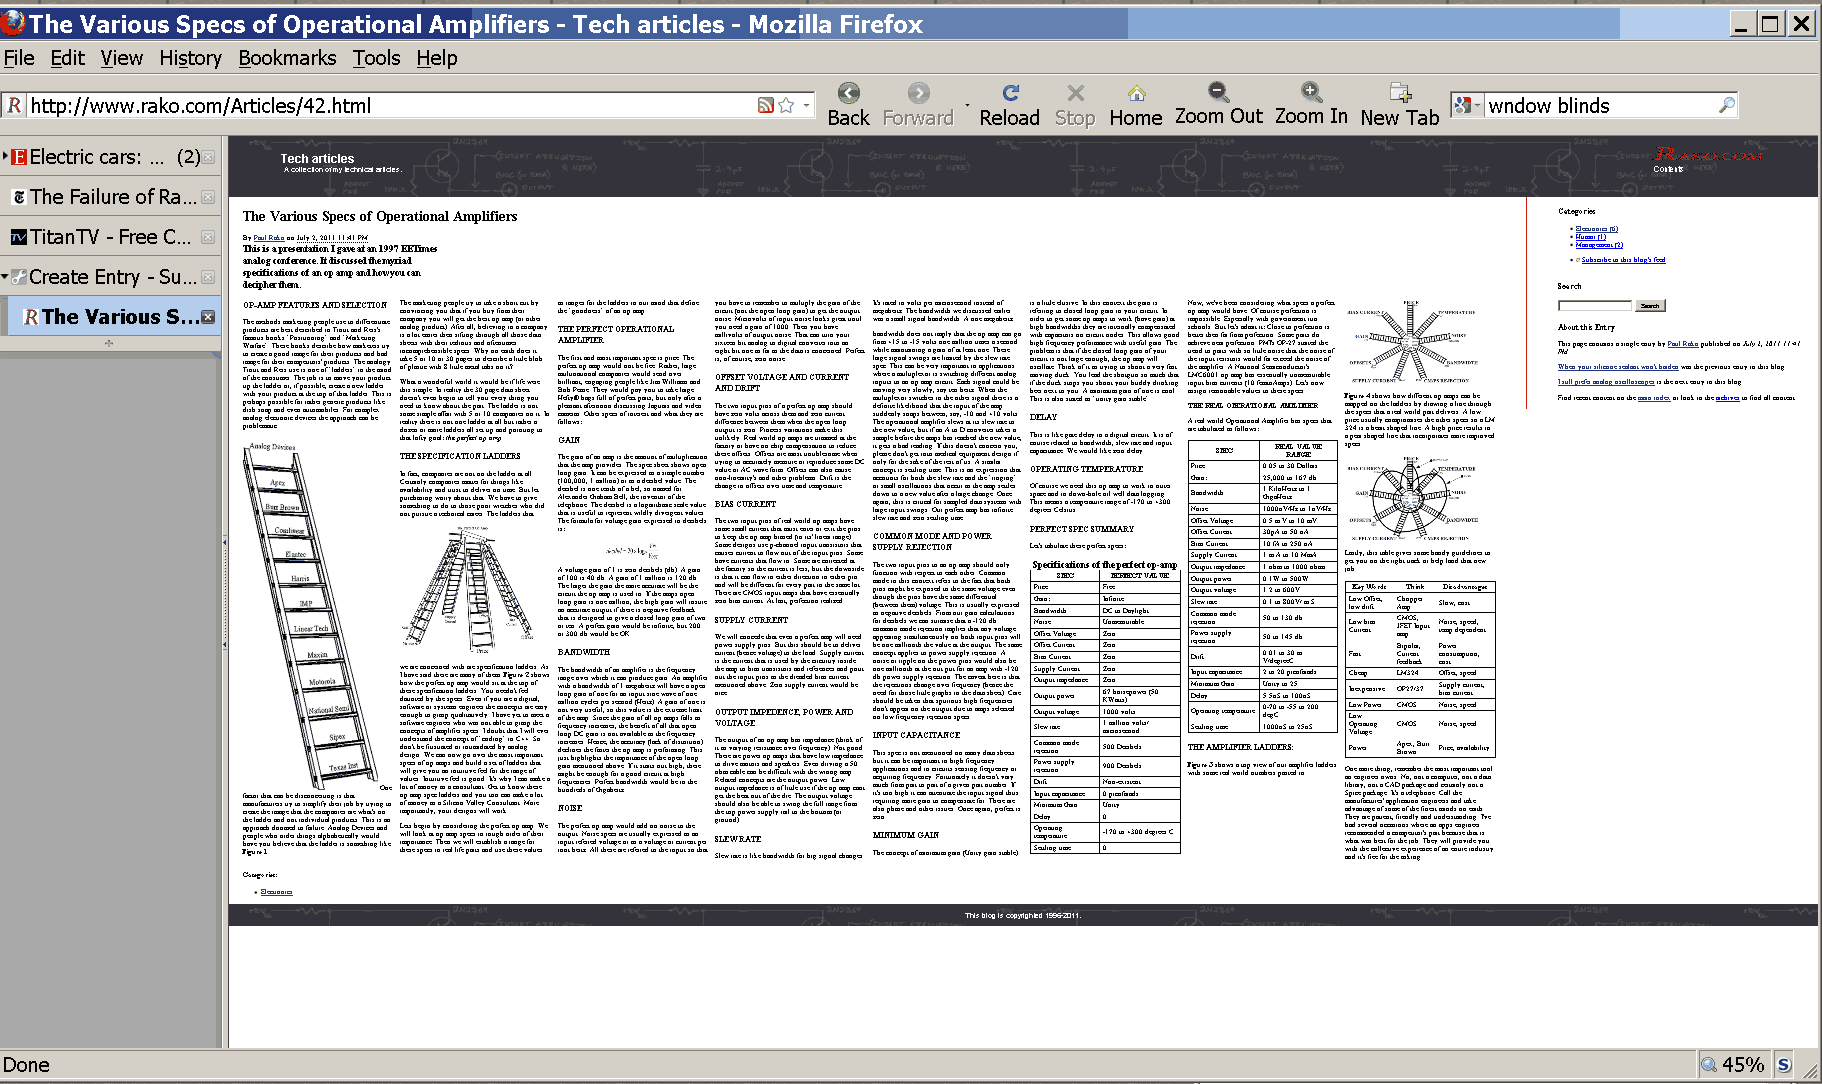Close the Electric cars tab

208,157
